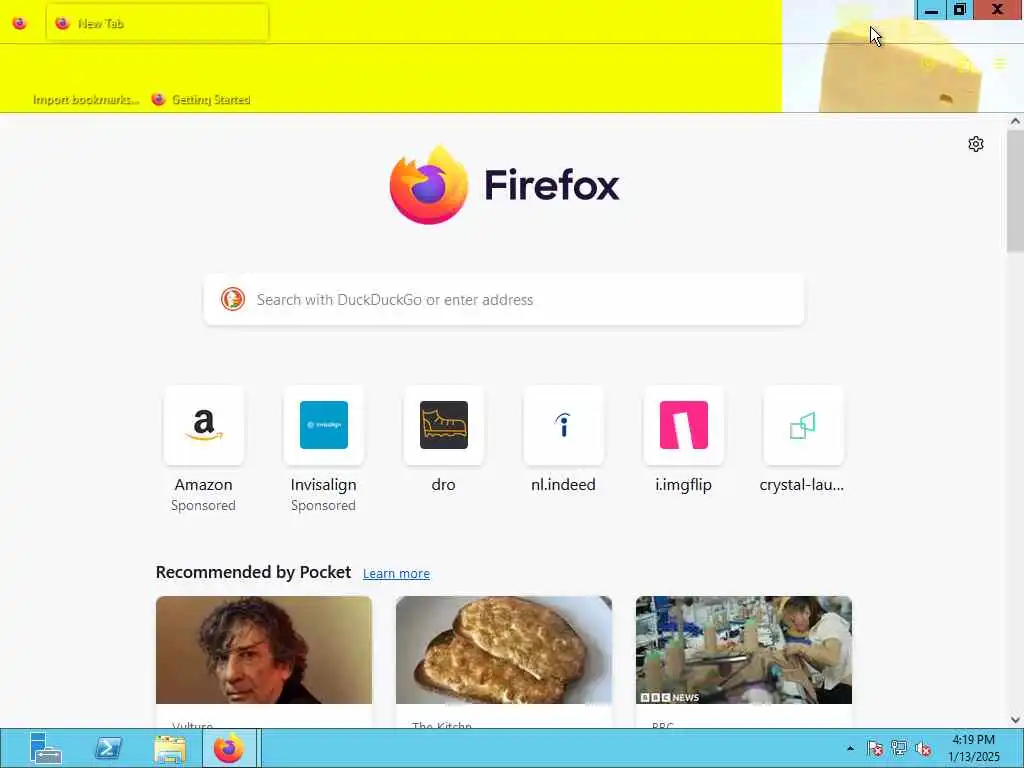1024x768 pixels.
Task: Click the Firefox taskbar button
Action: [229, 748]
